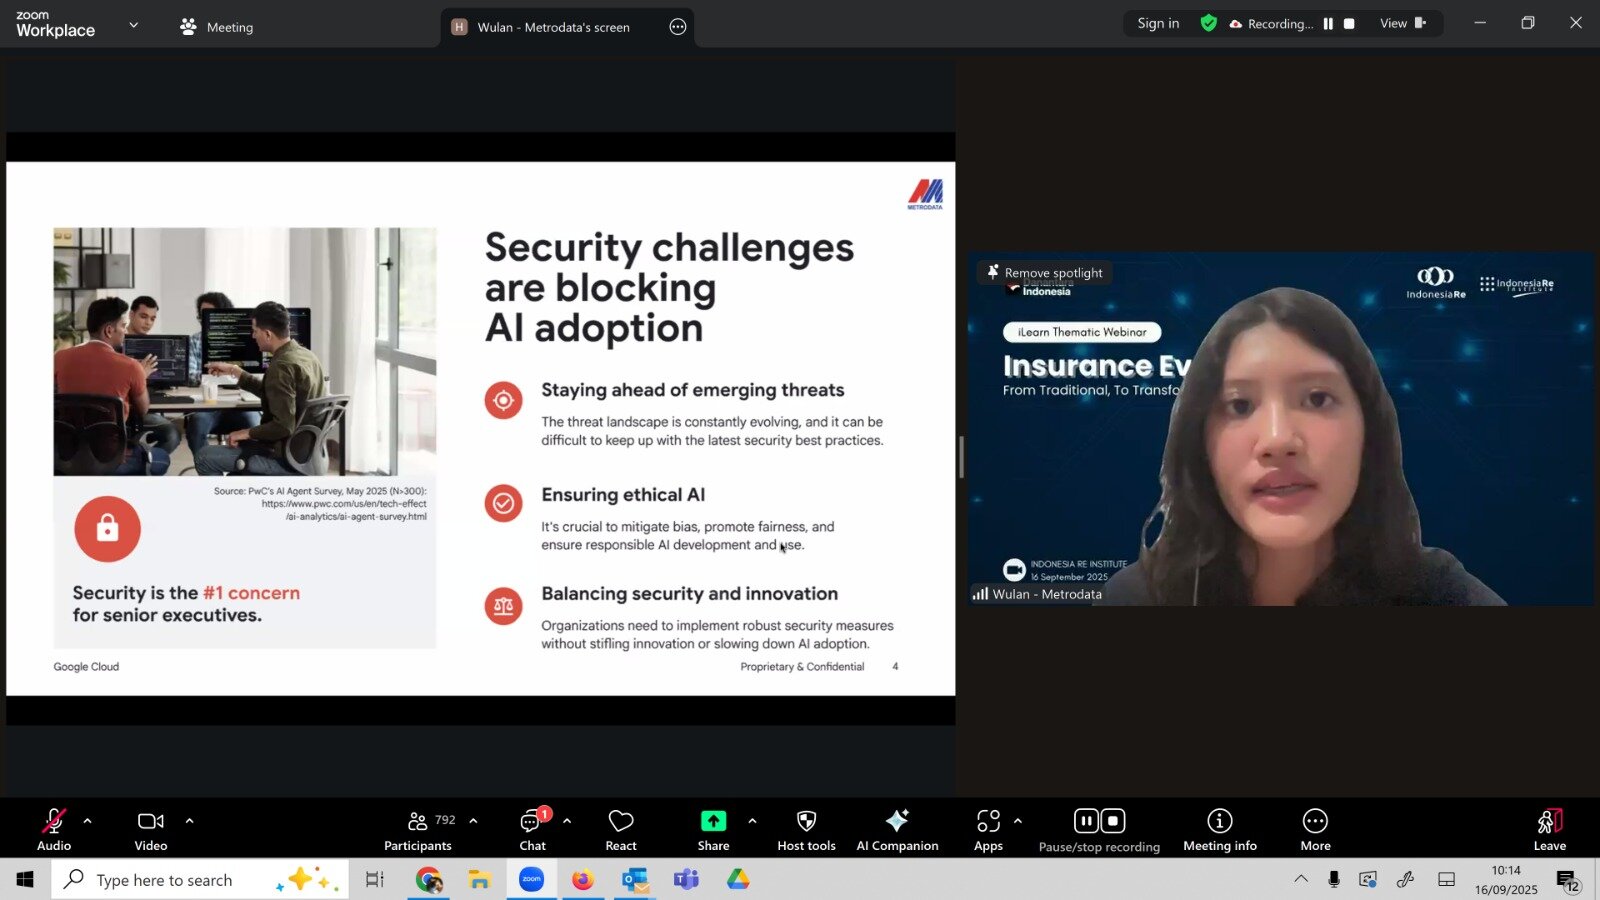Click the green Share screen button
The width and height of the screenshot is (1600, 900).
(713, 821)
